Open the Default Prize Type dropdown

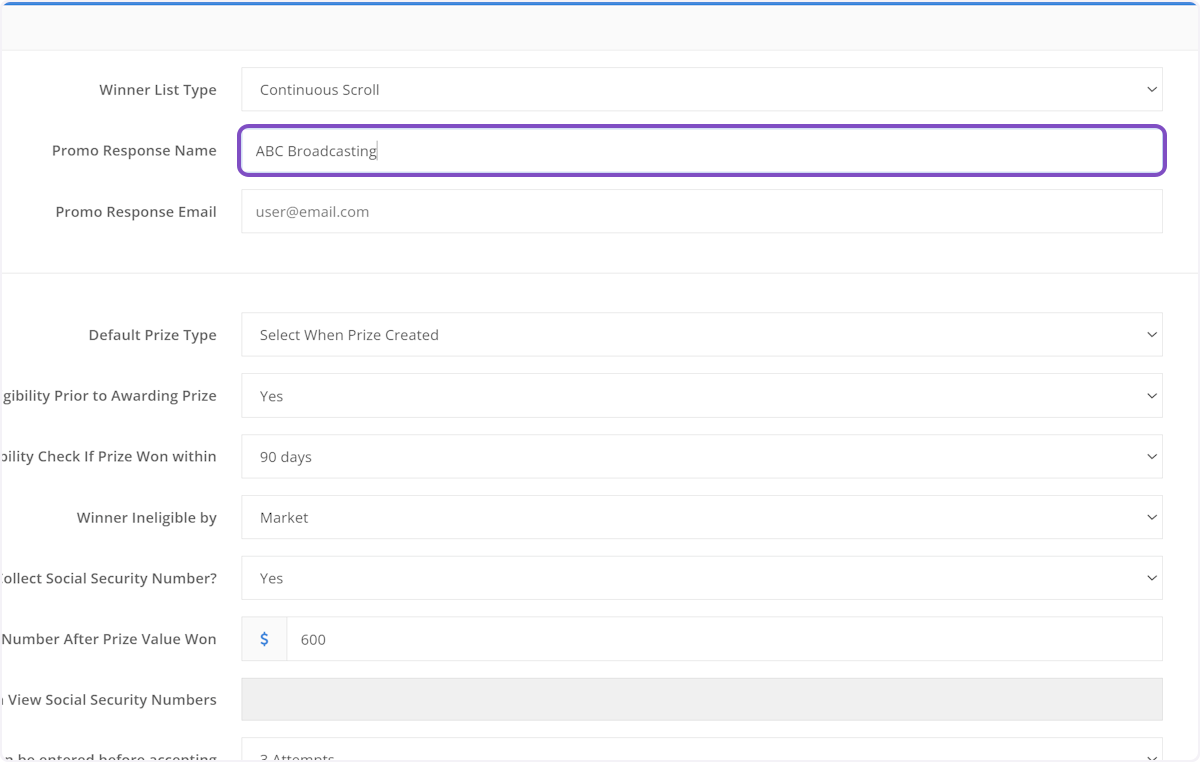[700, 334]
